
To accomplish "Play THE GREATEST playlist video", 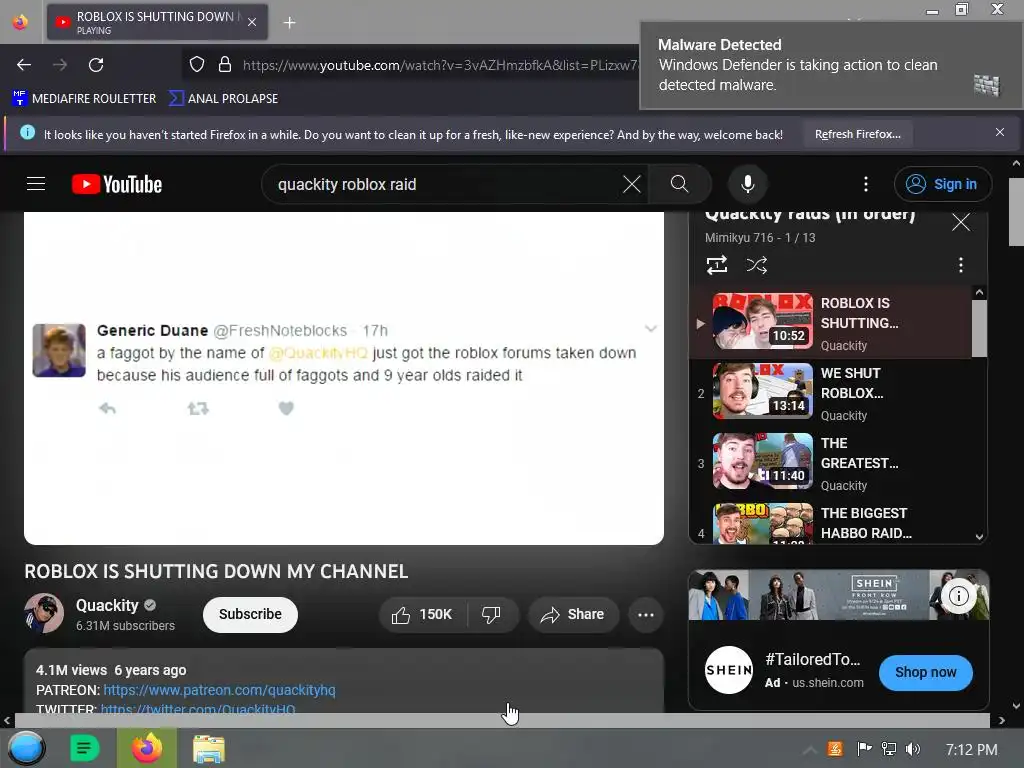I will point(831,462).
